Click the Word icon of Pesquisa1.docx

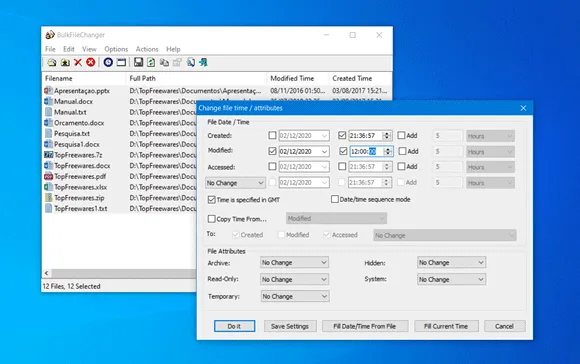pyautogui.click(x=48, y=144)
